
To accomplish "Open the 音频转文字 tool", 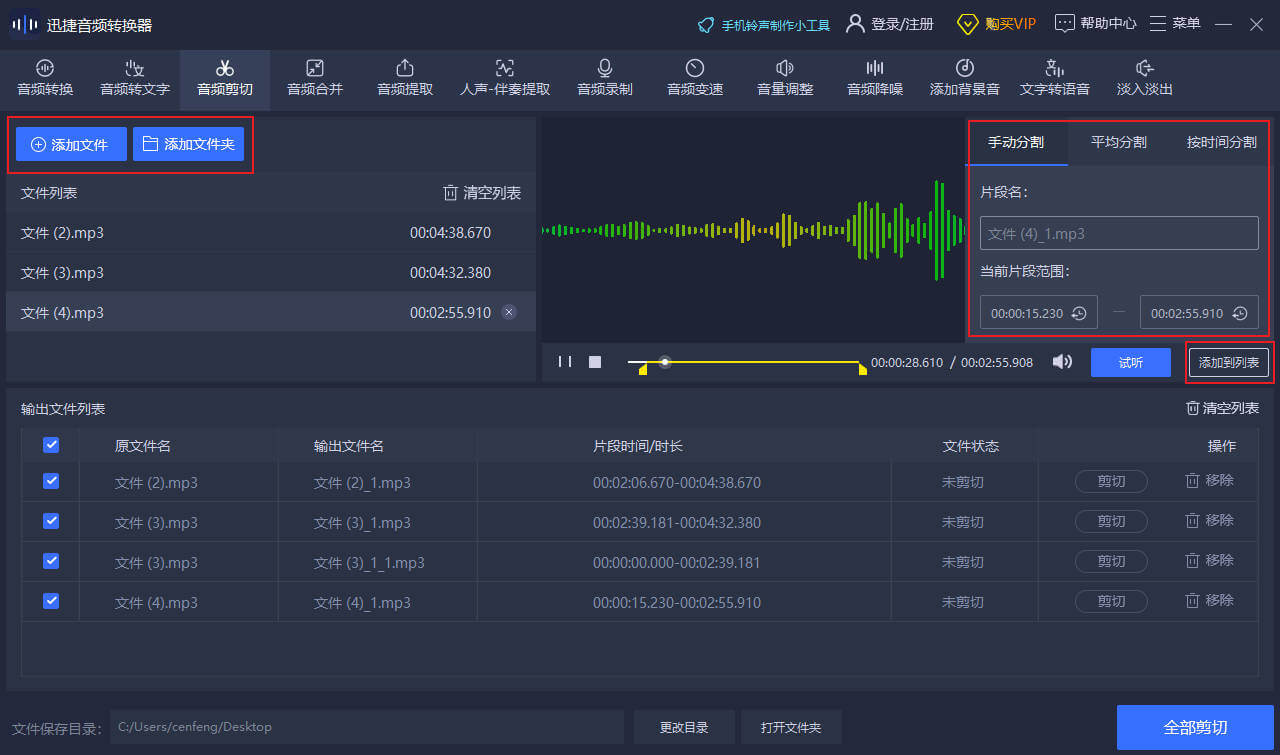I will (135, 78).
